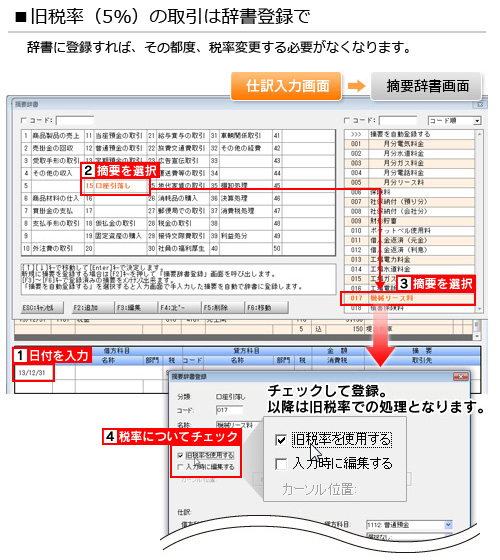
Task: Select category 15 口座引落し in grid
Action: (x=116, y=186)
